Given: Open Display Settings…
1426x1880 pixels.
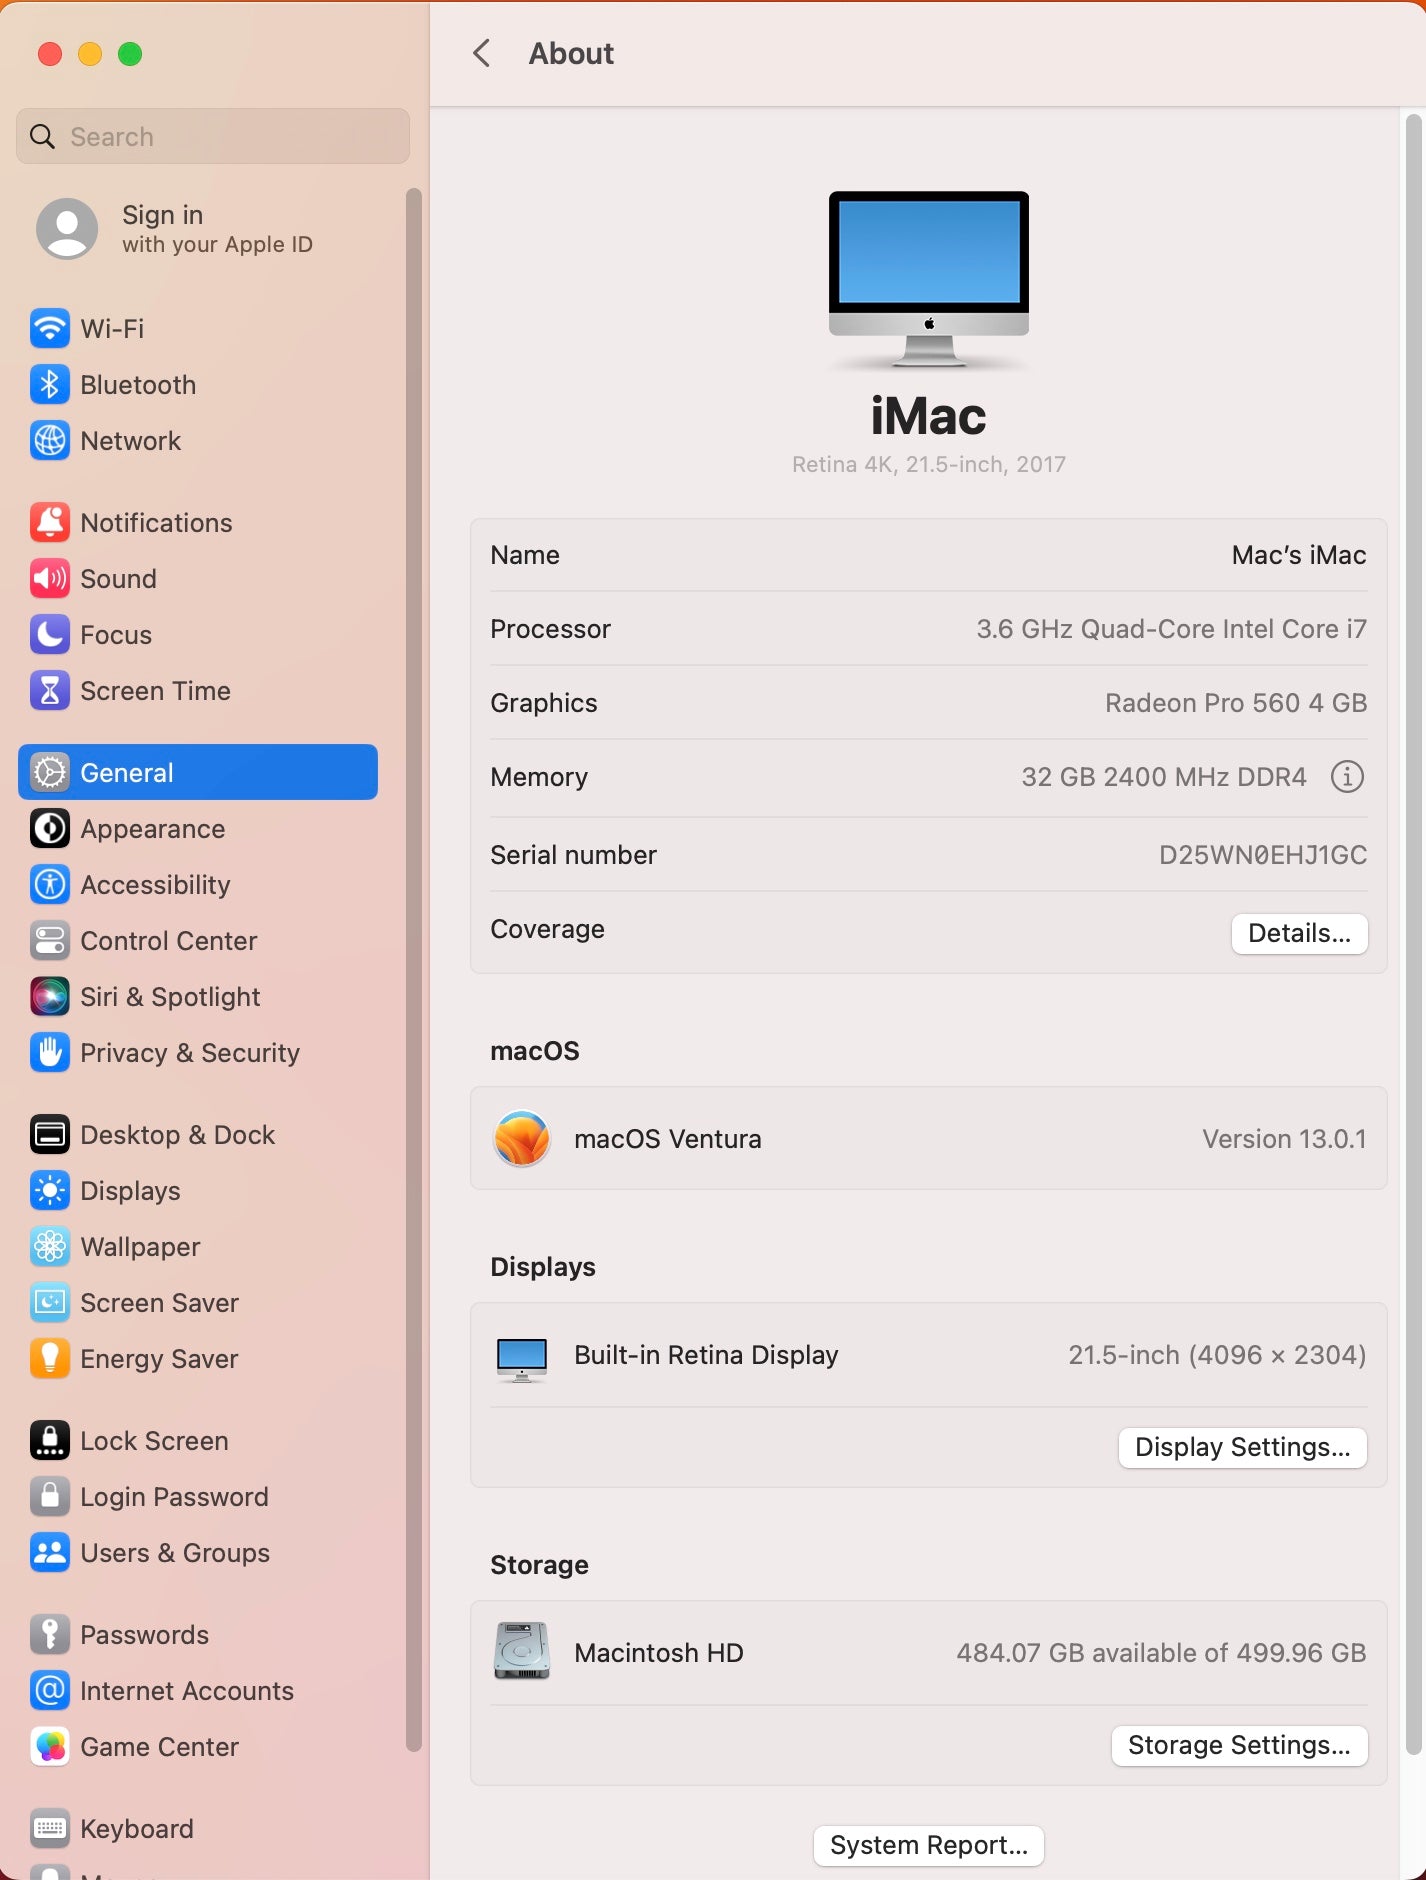Looking at the screenshot, I should tap(1242, 1447).
